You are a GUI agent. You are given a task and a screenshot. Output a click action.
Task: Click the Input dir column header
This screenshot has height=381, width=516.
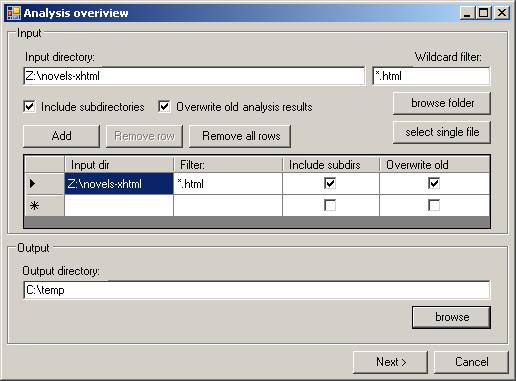tap(119, 165)
